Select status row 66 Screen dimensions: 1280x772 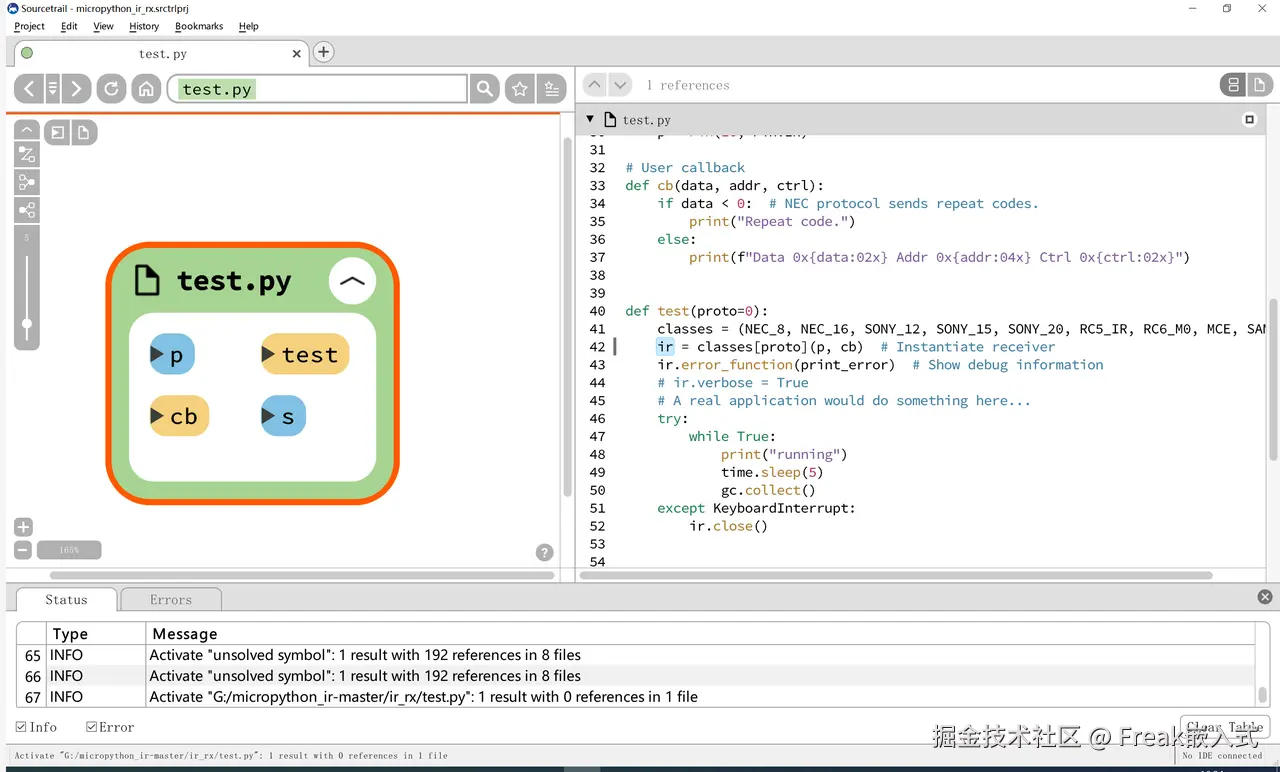636,676
